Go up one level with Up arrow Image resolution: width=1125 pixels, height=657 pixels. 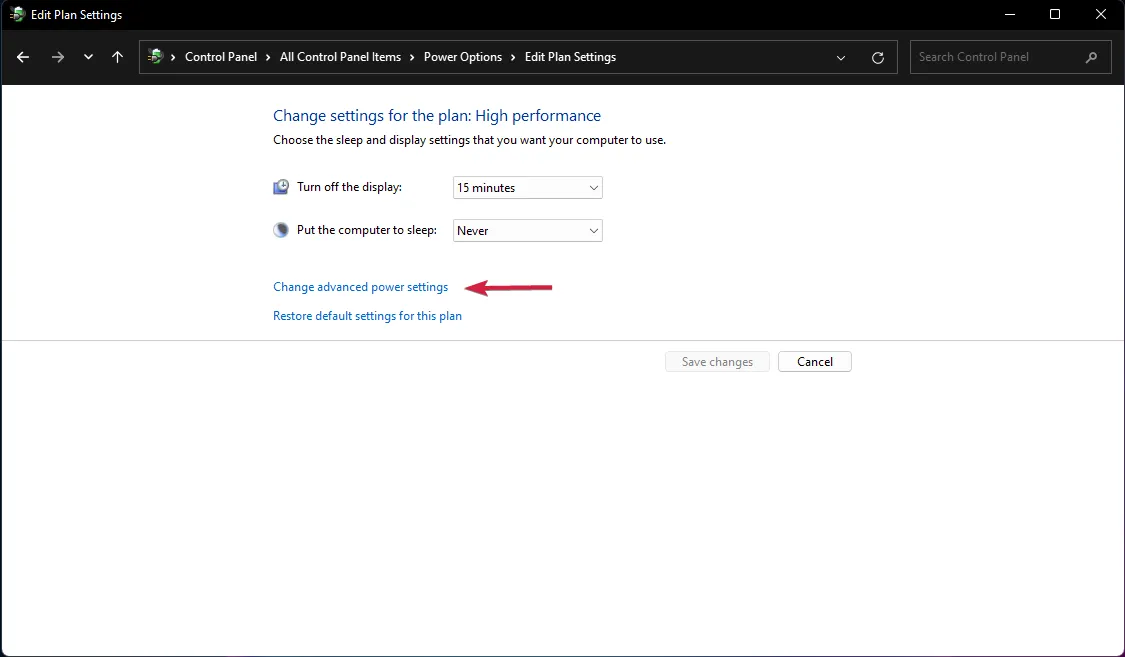(x=118, y=57)
